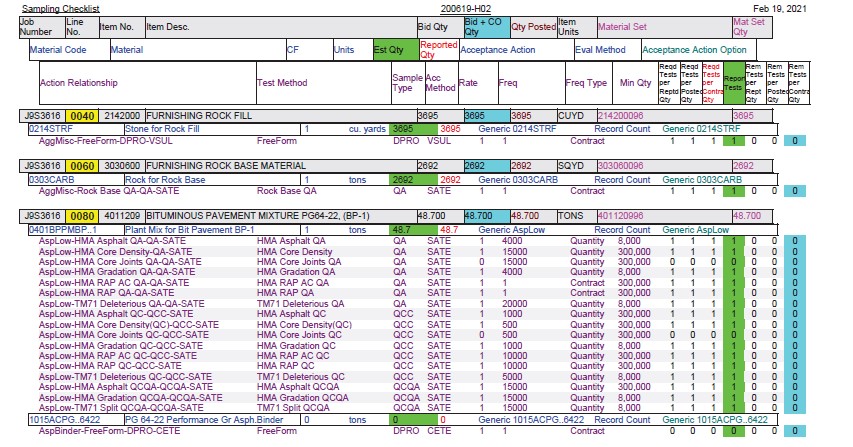Viewport: 853px width, 447px height.
Task: Click the Stone for Rock Fill material
Action: click(162, 129)
